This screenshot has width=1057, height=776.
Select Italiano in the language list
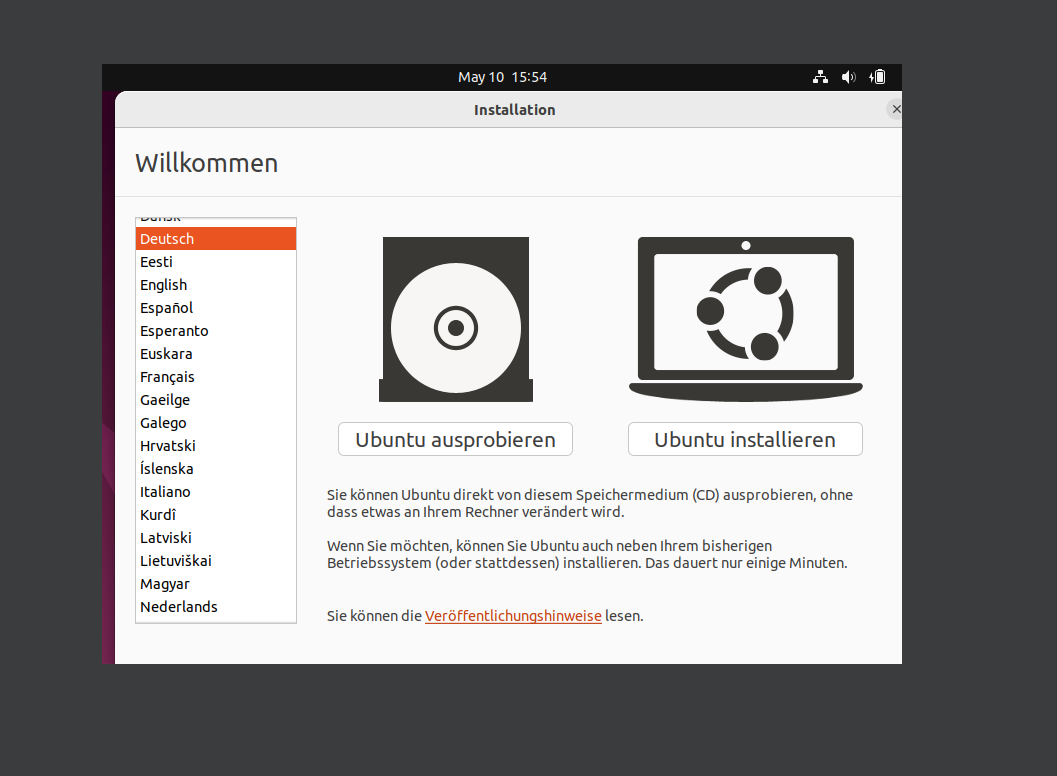click(x=216, y=491)
